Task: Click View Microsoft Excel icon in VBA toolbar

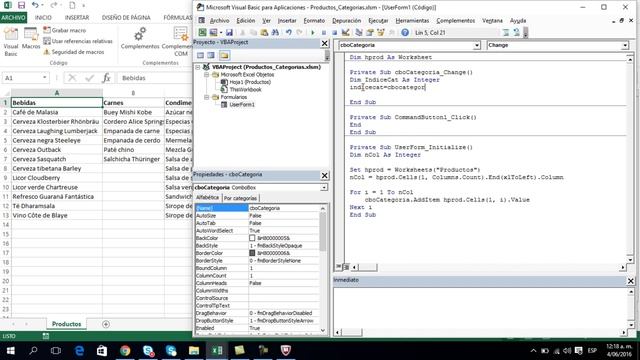Action: (x=202, y=33)
